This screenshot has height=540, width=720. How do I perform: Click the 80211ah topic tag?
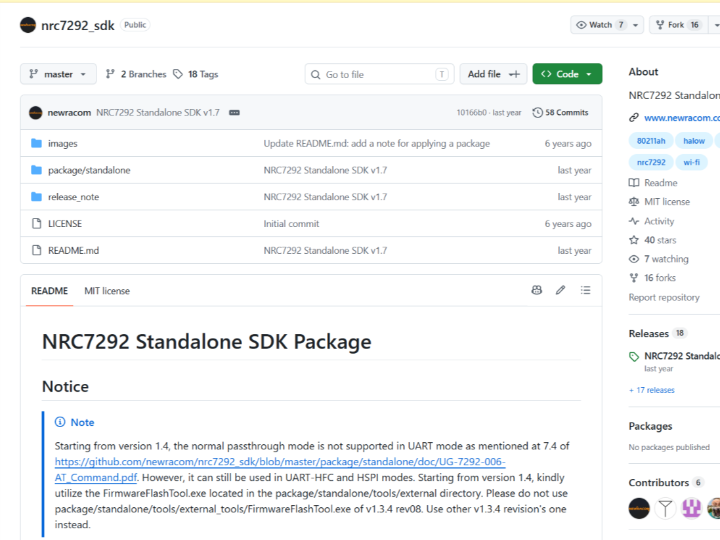click(651, 141)
